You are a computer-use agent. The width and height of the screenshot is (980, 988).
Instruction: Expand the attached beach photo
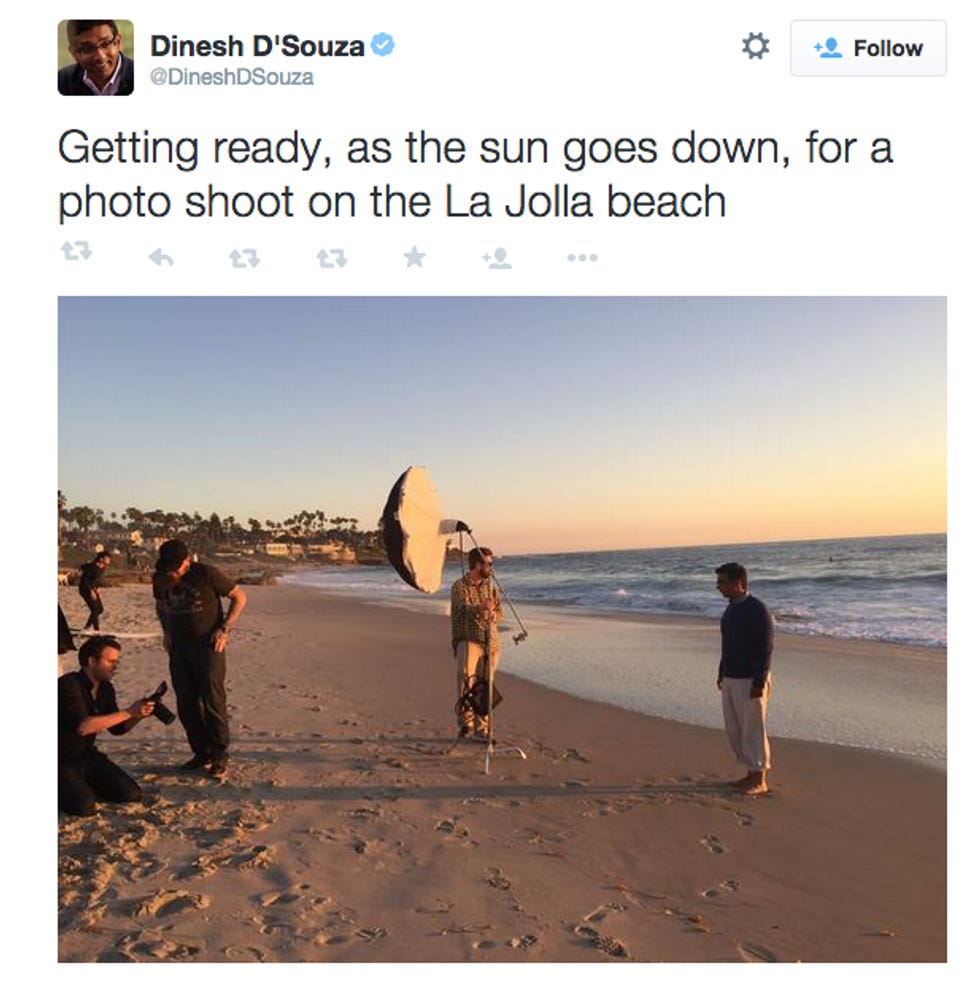(502, 629)
